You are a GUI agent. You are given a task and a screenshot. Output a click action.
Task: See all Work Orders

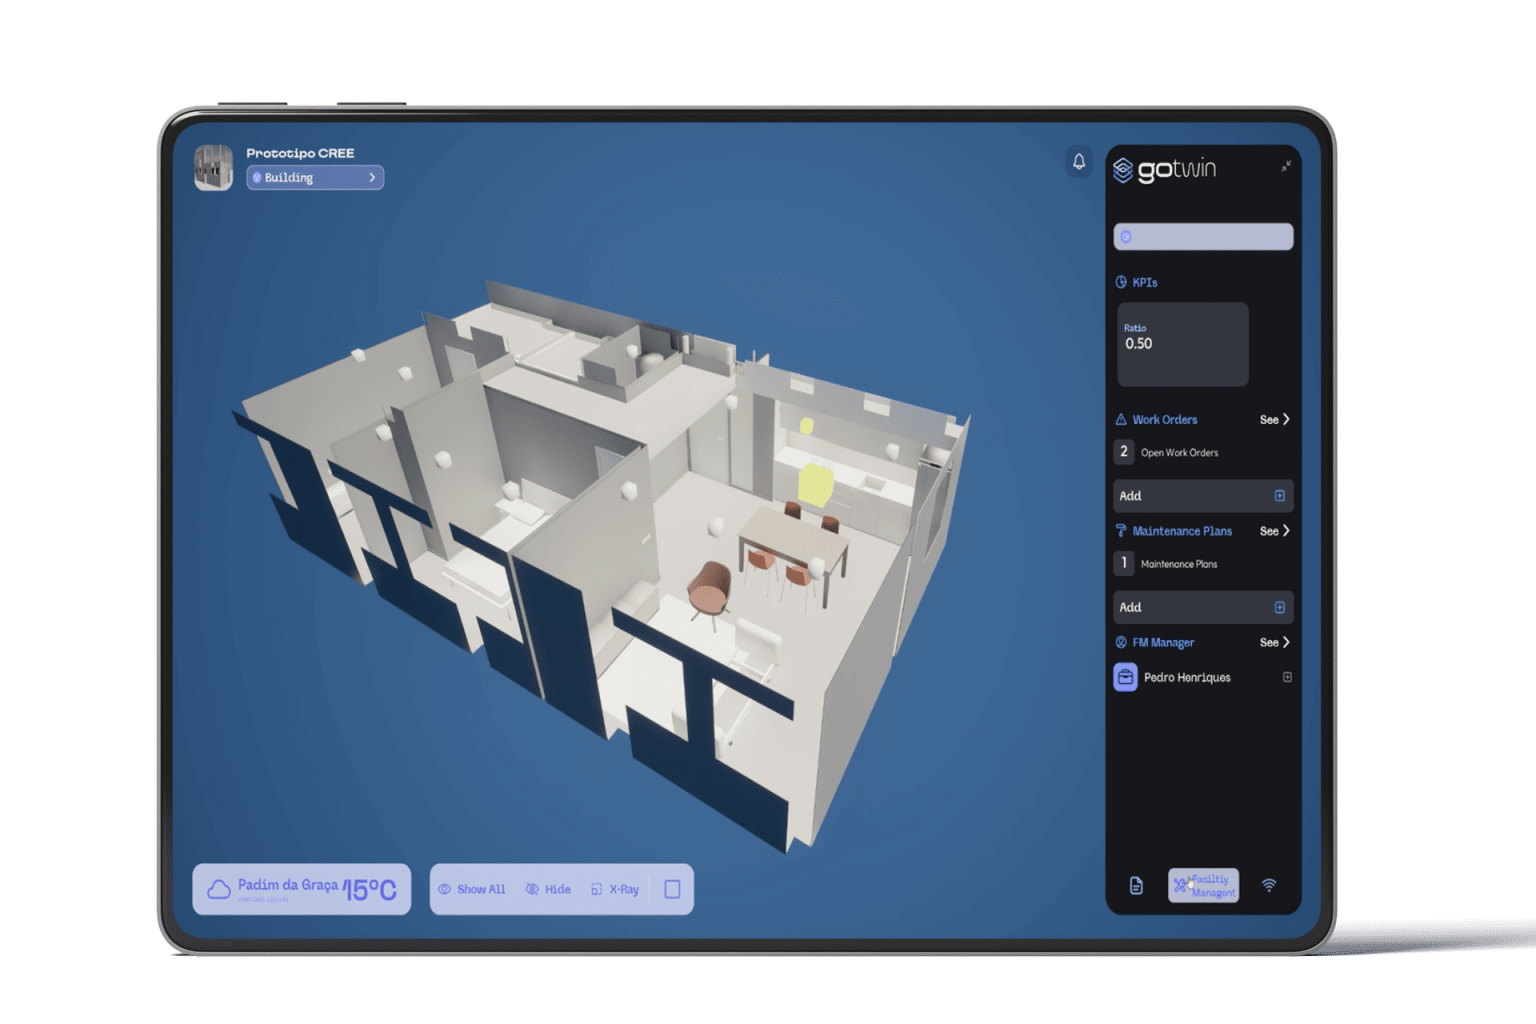[x=1275, y=420]
